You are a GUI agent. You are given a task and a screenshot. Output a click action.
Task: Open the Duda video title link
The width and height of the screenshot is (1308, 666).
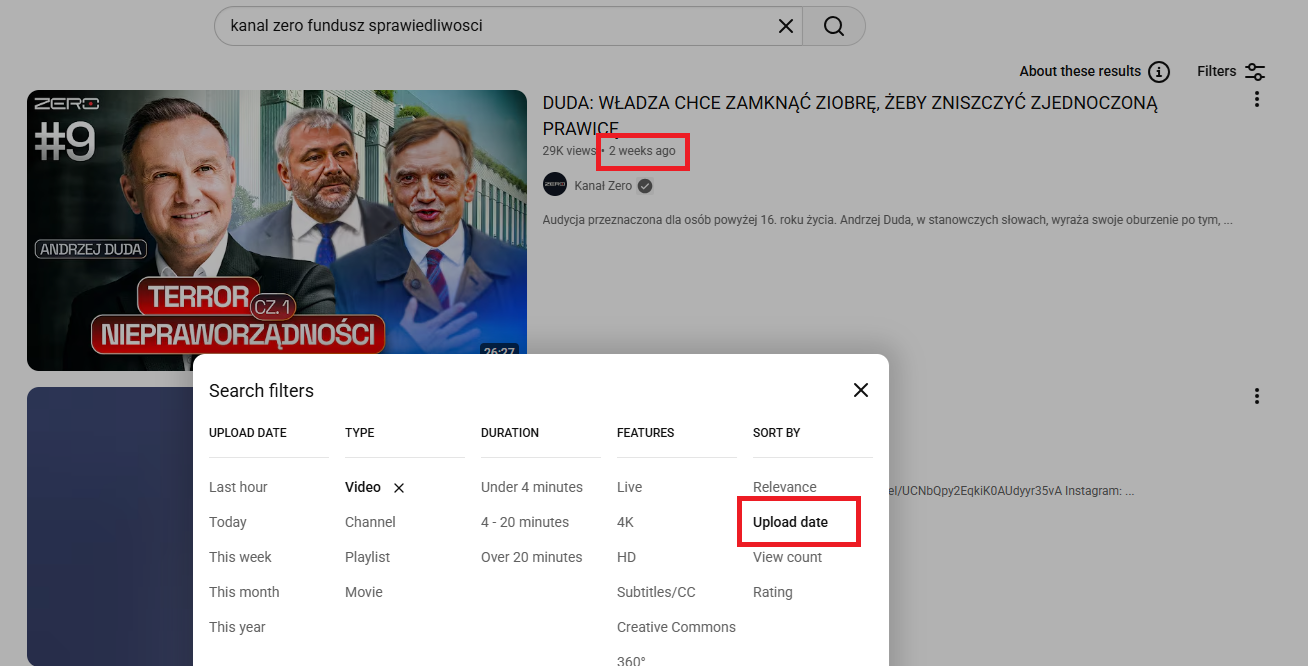[849, 103]
